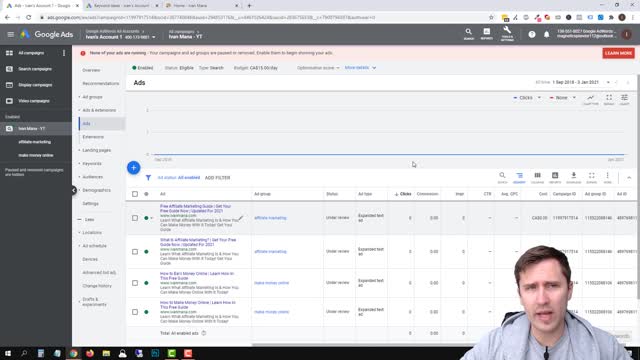Collapse the chart with the up chevron
Viewport: 640px width, 360px height.
click(629, 178)
